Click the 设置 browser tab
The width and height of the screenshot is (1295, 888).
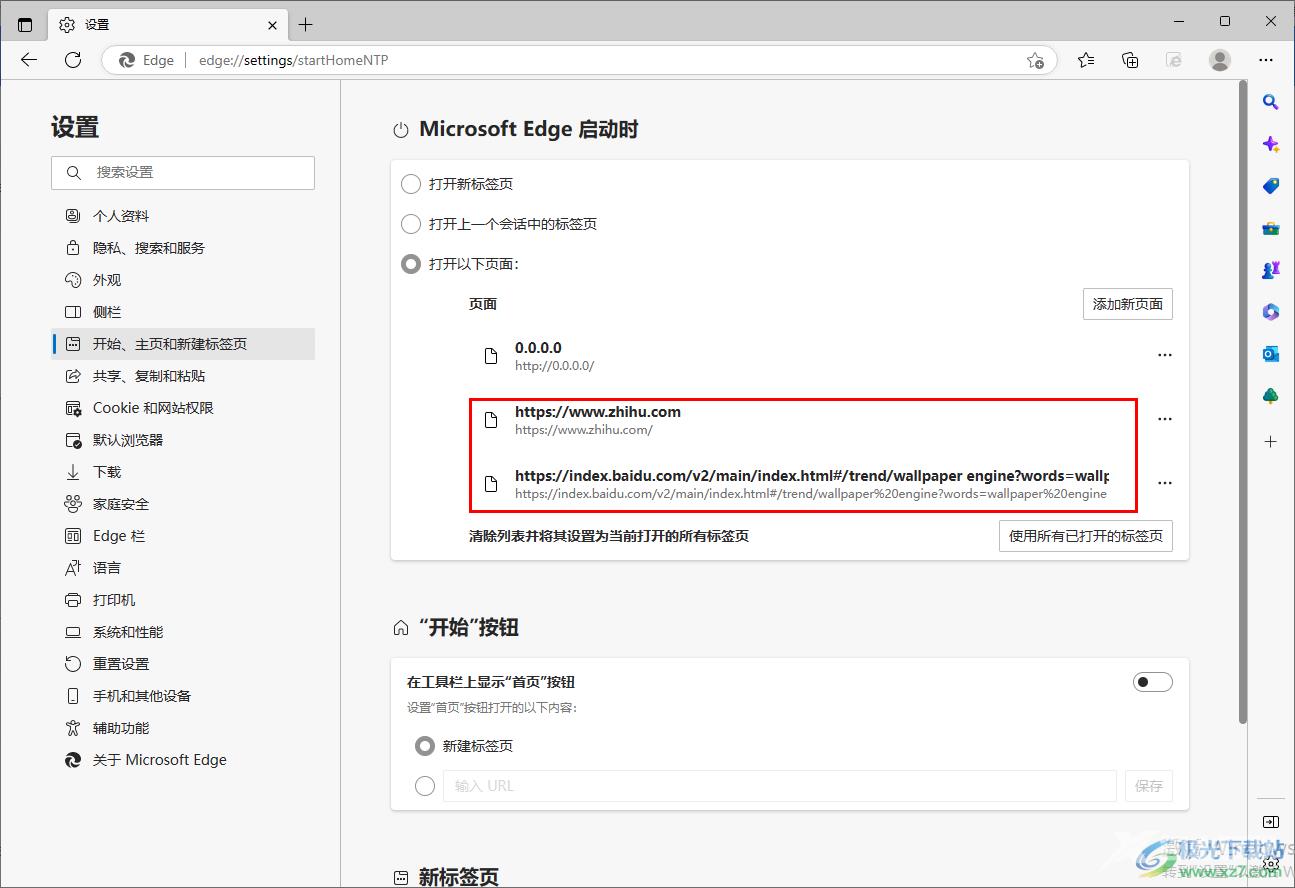tap(168, 24)
